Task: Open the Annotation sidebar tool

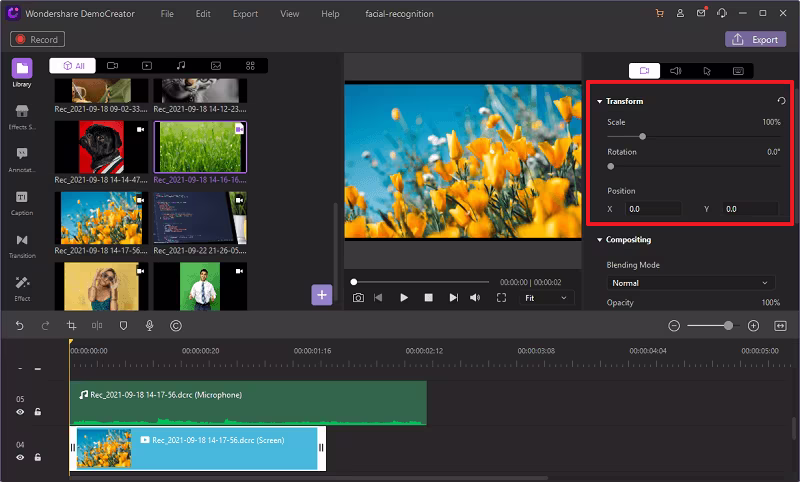Action: (x=22, y=160)
